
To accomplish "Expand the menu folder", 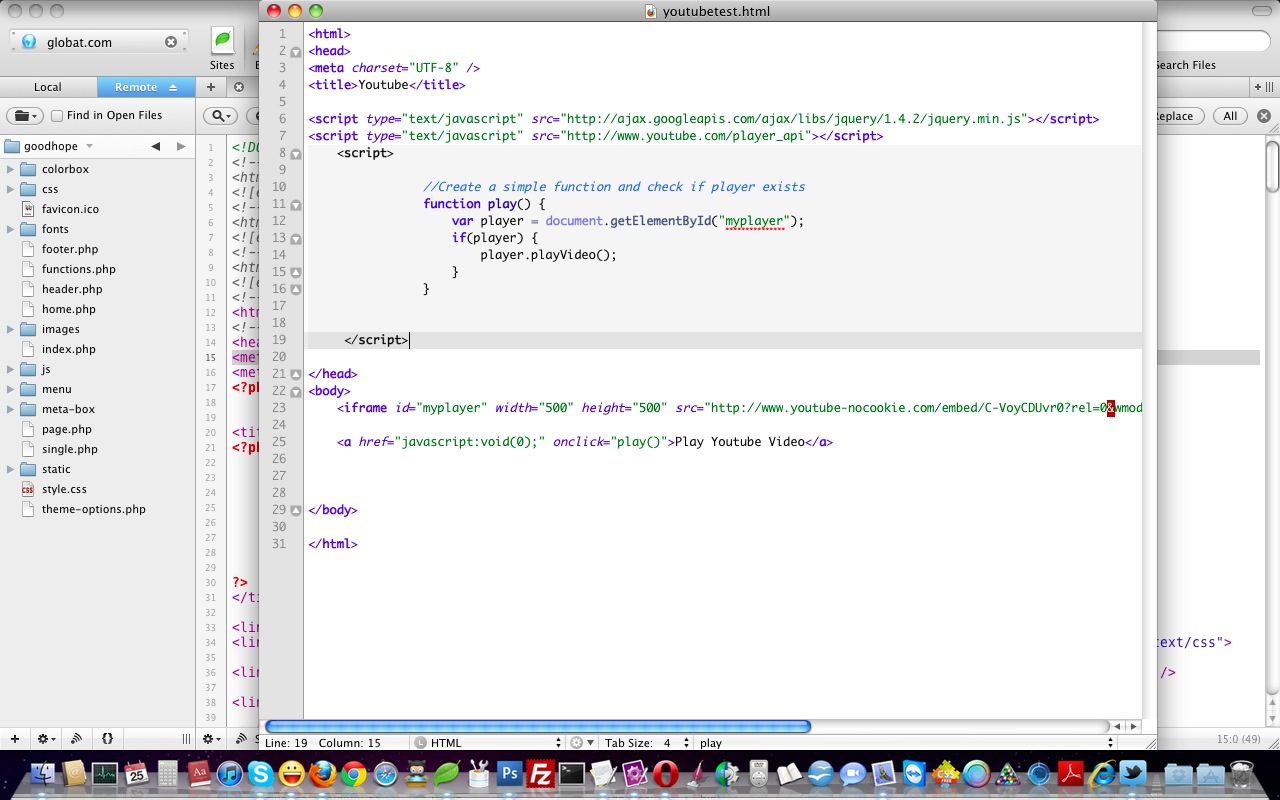I will [10, 389].
